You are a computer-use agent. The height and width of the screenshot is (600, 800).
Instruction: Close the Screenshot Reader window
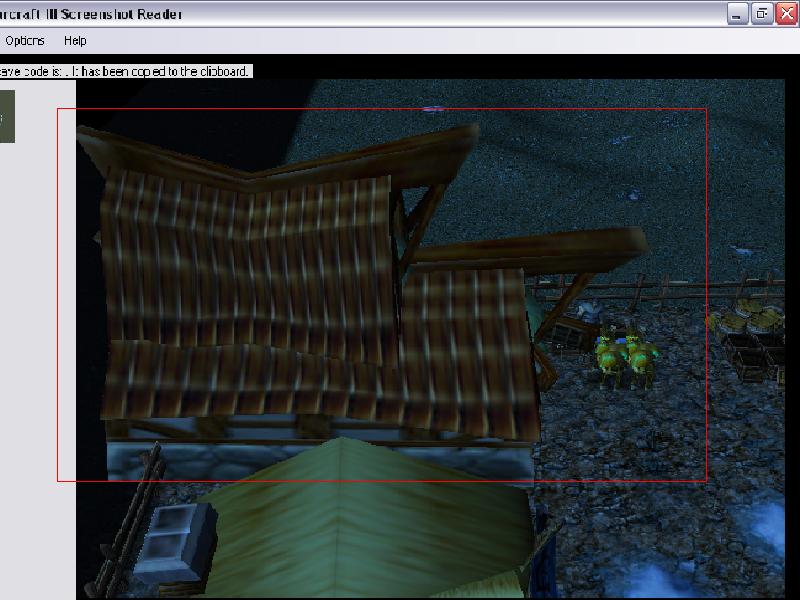click(786, 13)
